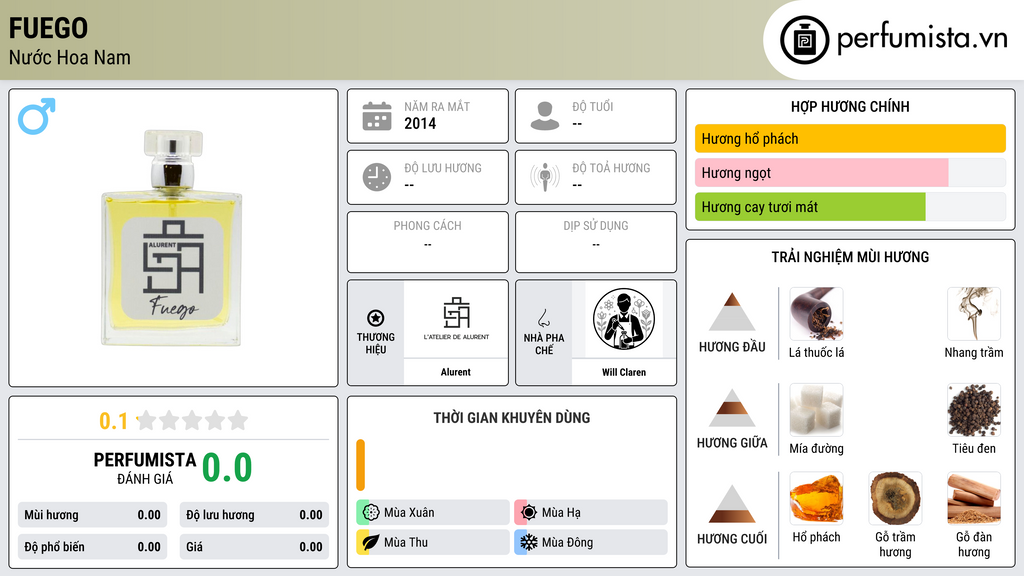Click the person icon beside Độ tuổi
The height and width of the screenshot is (576, 1024).
[545, 116]
